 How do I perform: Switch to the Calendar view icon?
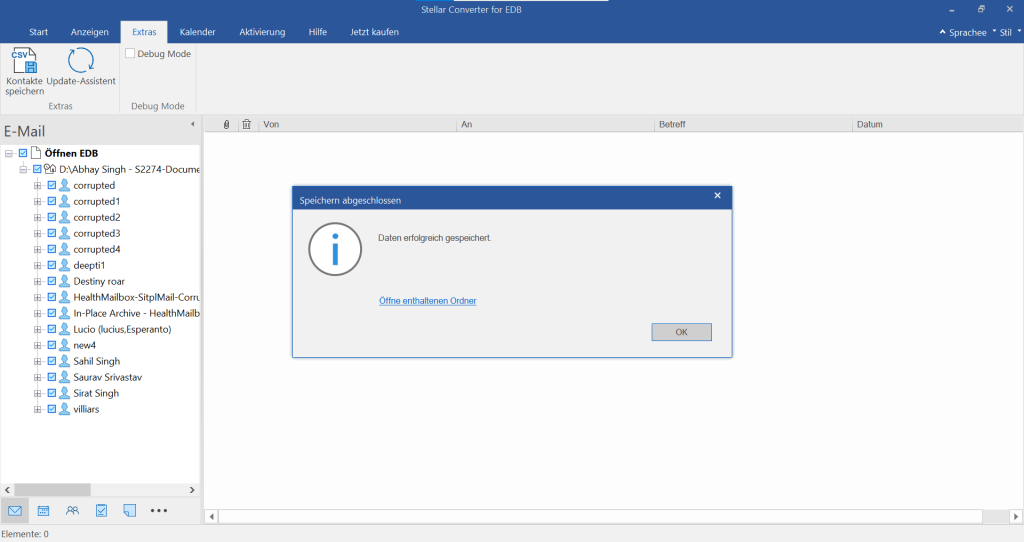[44, 511]
